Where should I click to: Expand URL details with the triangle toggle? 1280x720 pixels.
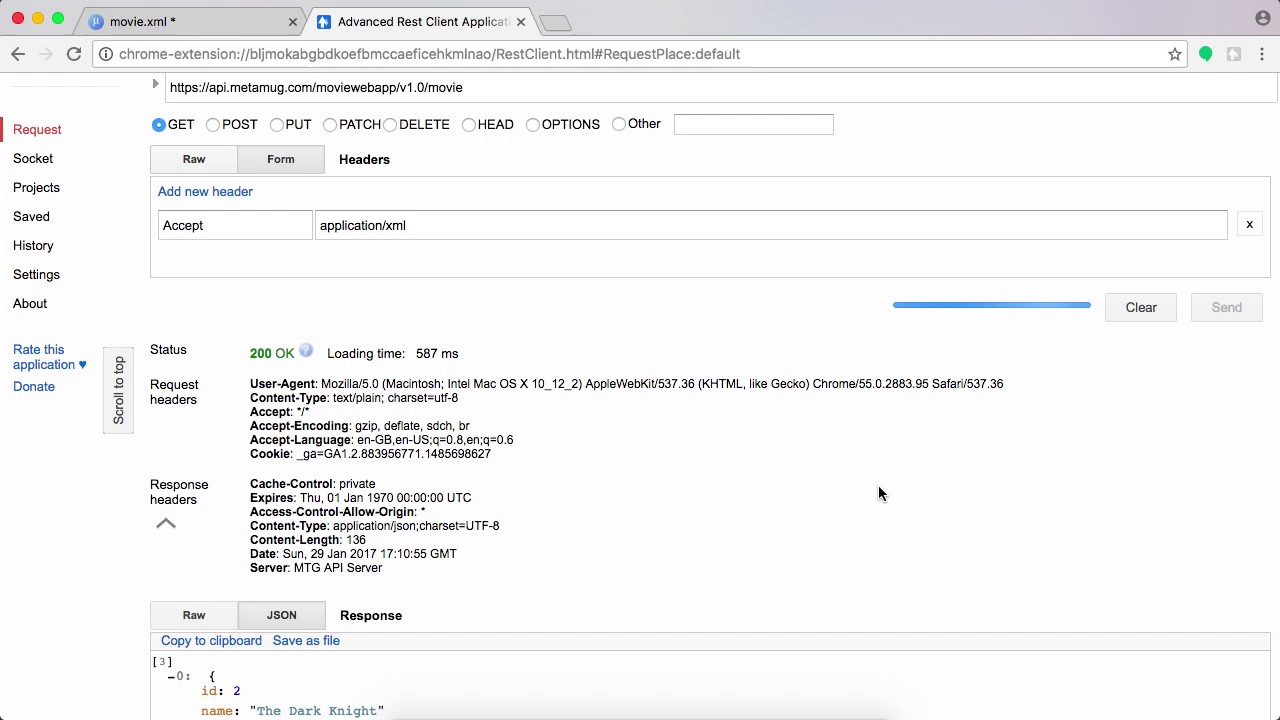coord(156,85)
